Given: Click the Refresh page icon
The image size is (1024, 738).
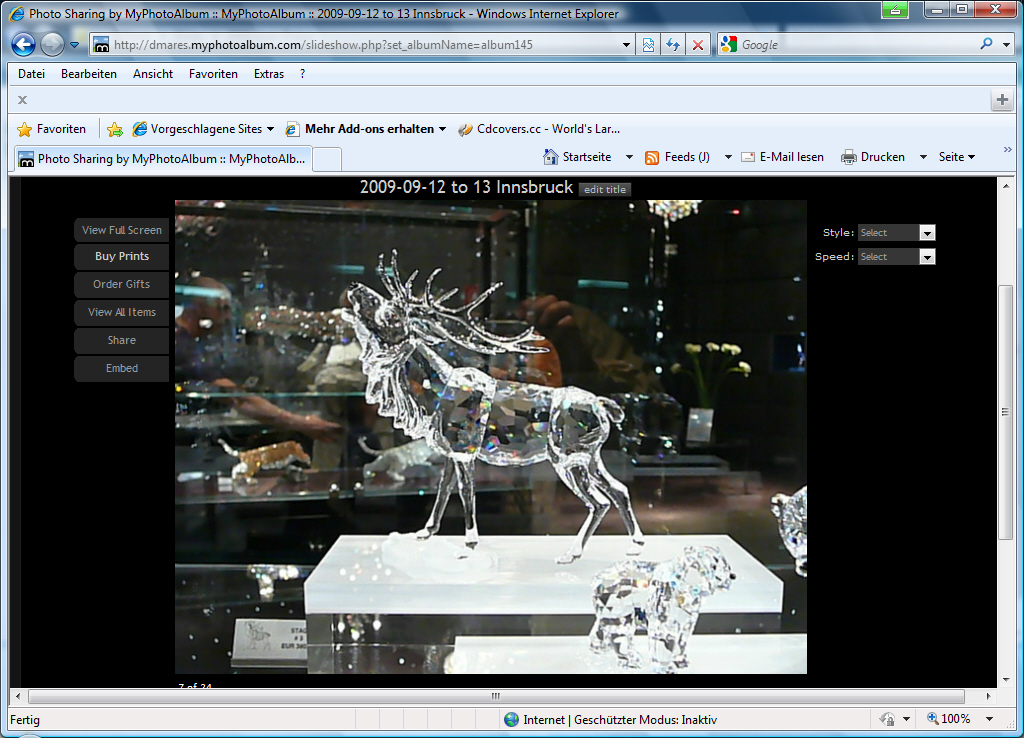Looking at the screenshot, I should (x=673, y=45).
